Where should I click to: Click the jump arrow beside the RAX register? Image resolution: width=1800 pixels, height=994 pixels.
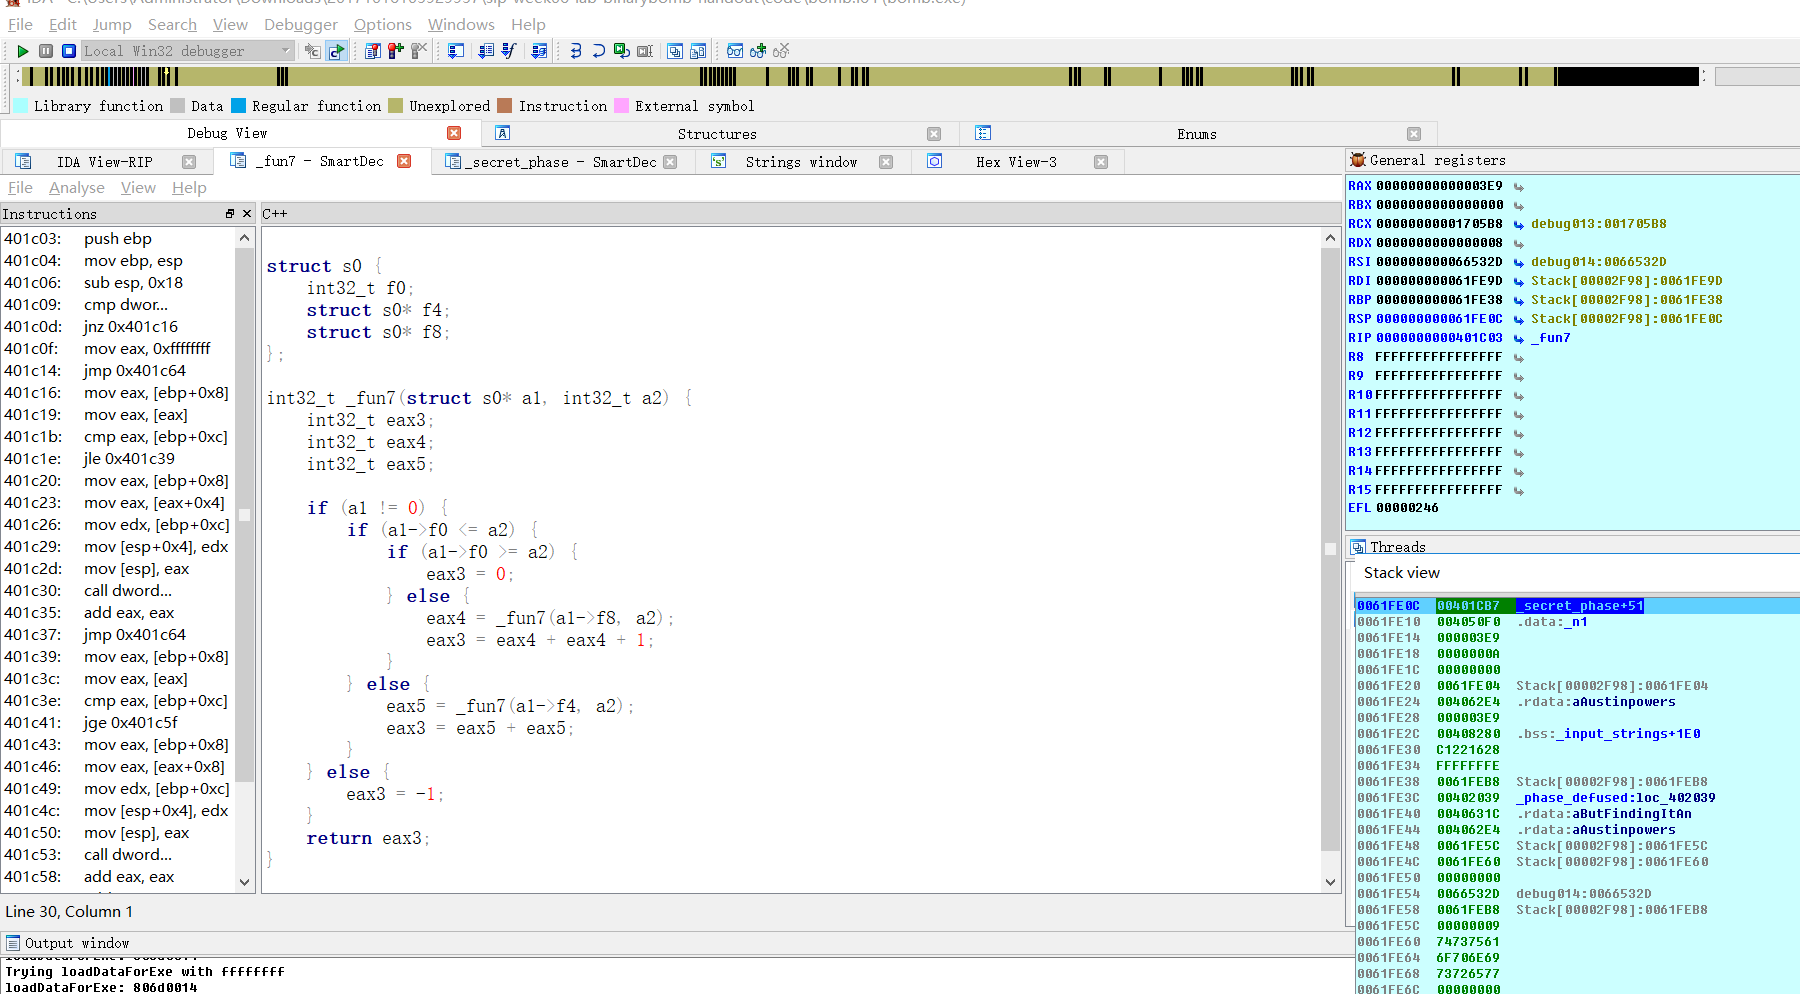(1518, 187)
